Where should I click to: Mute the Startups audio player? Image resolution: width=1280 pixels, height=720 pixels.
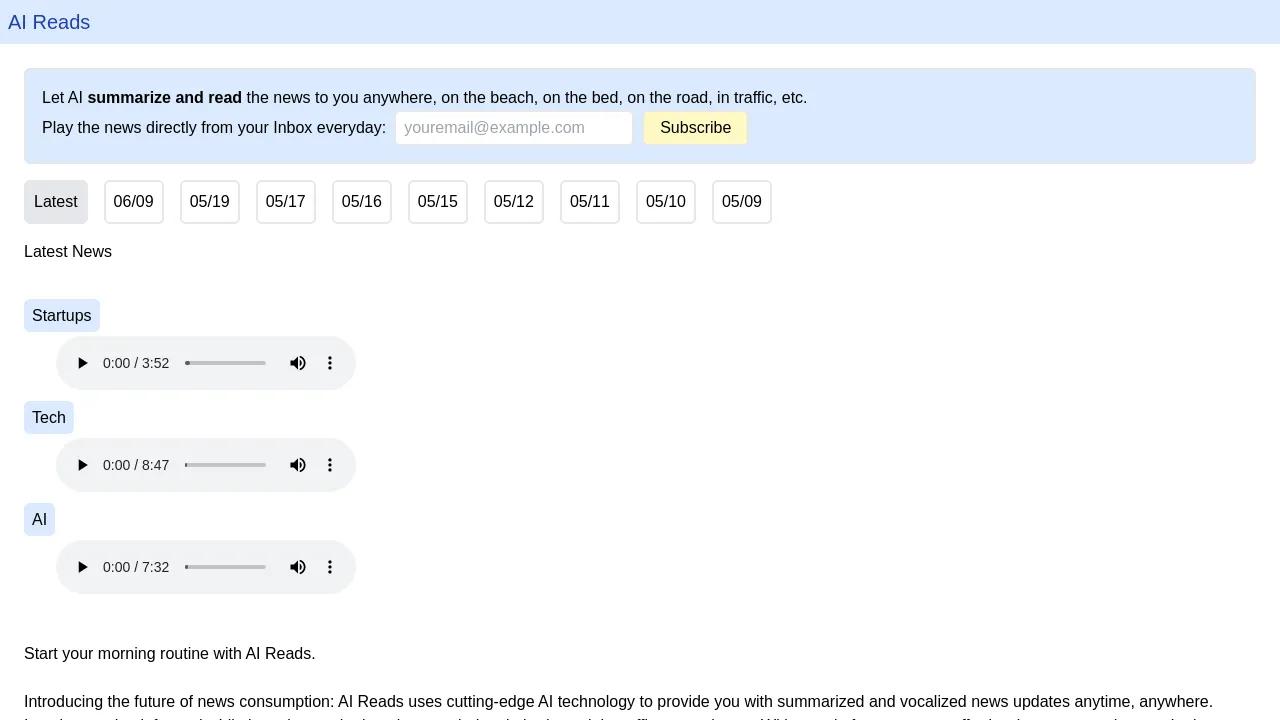(298, 363)
